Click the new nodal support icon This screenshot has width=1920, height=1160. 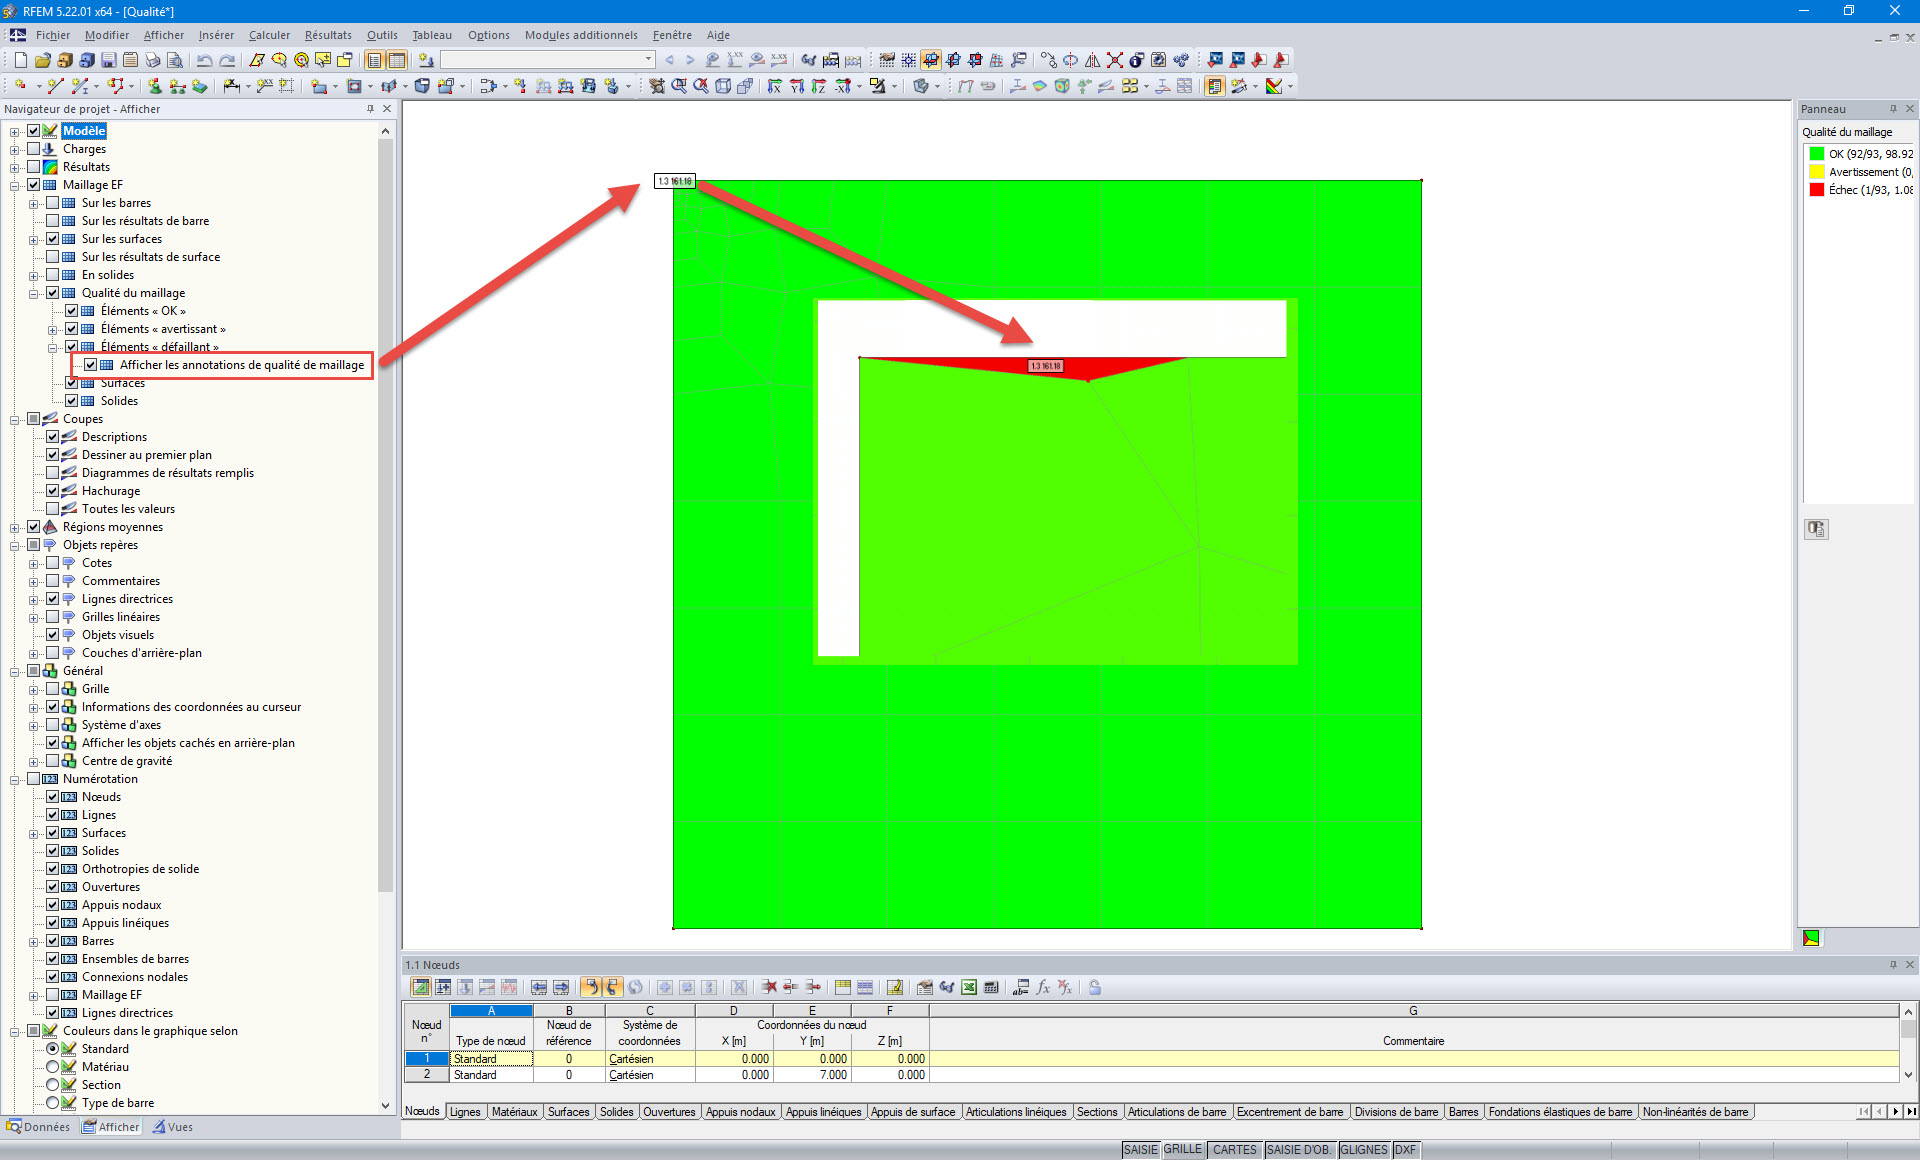[x=155, y=86]
